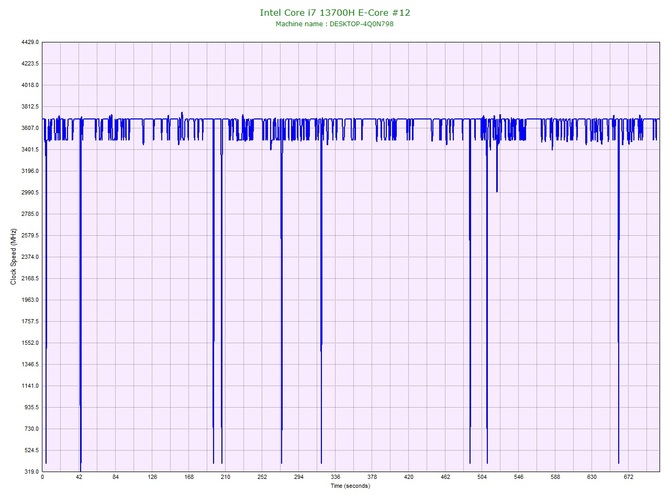Click the 1346.5 y-axis tick label
Screen dimensions: 670x503
click(x=30, y=365)
